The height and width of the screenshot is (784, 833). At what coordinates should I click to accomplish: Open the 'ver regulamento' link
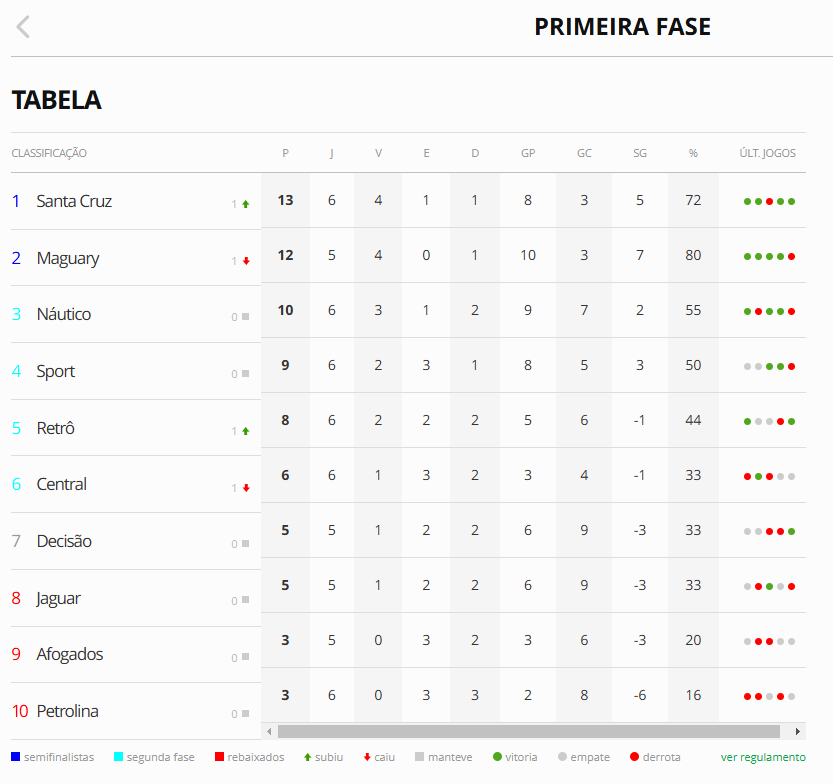click(x=763, y=757)
